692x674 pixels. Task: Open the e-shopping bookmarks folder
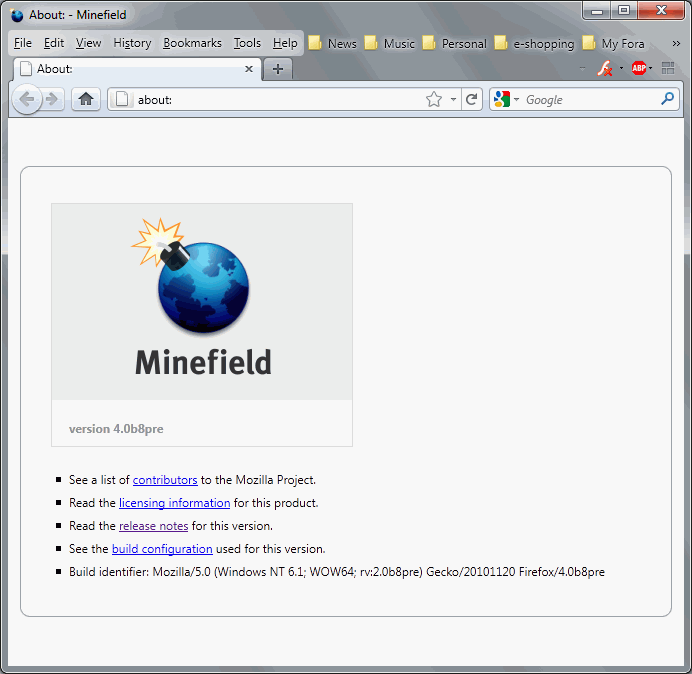click(x=534, y=43)
